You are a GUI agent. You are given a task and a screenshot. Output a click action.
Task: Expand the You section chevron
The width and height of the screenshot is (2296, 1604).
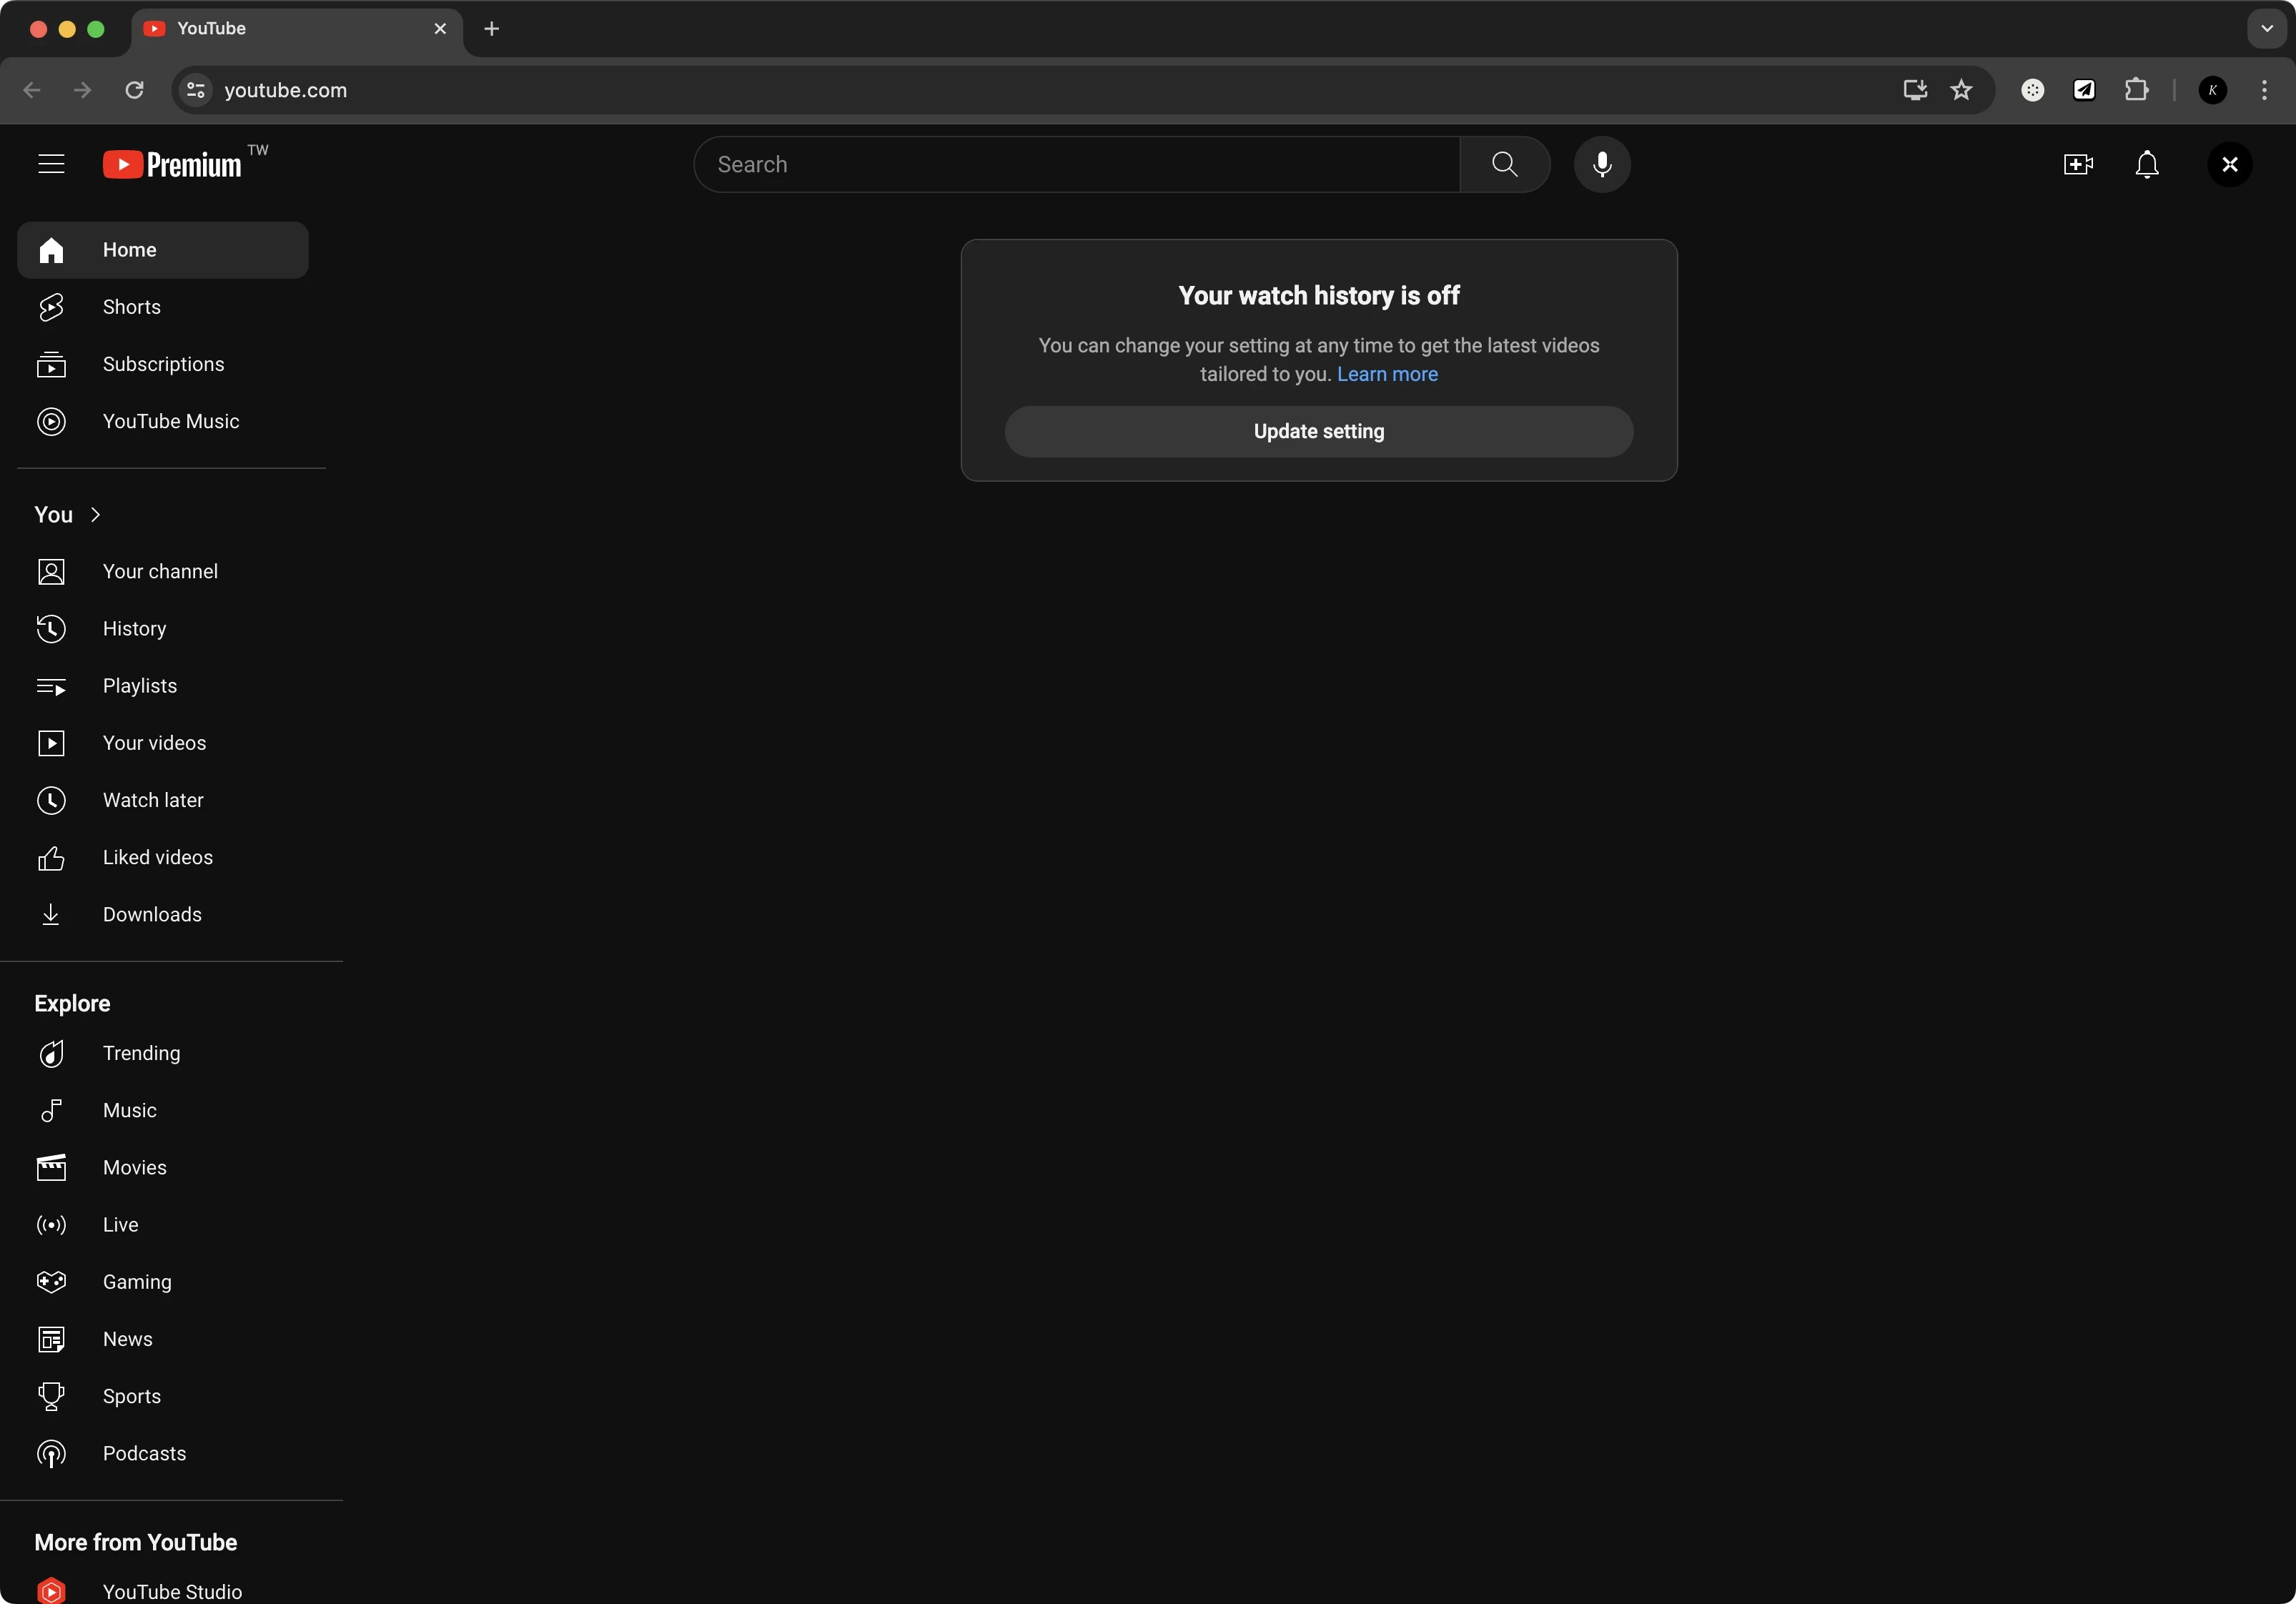pyautogui.click(x=96, y=515)
